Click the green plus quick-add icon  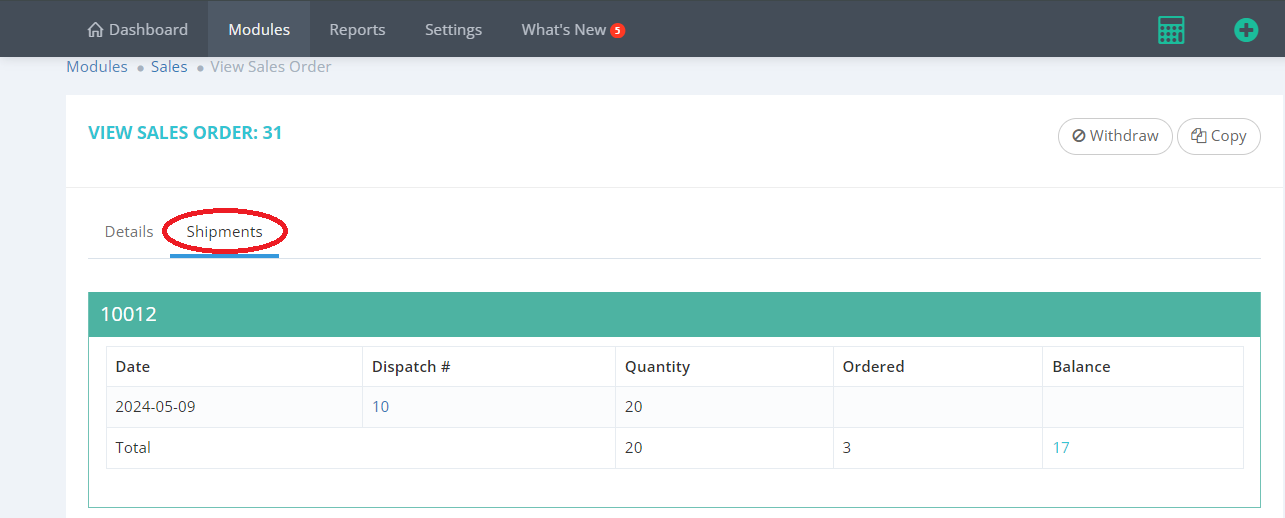coord(1245,30)
